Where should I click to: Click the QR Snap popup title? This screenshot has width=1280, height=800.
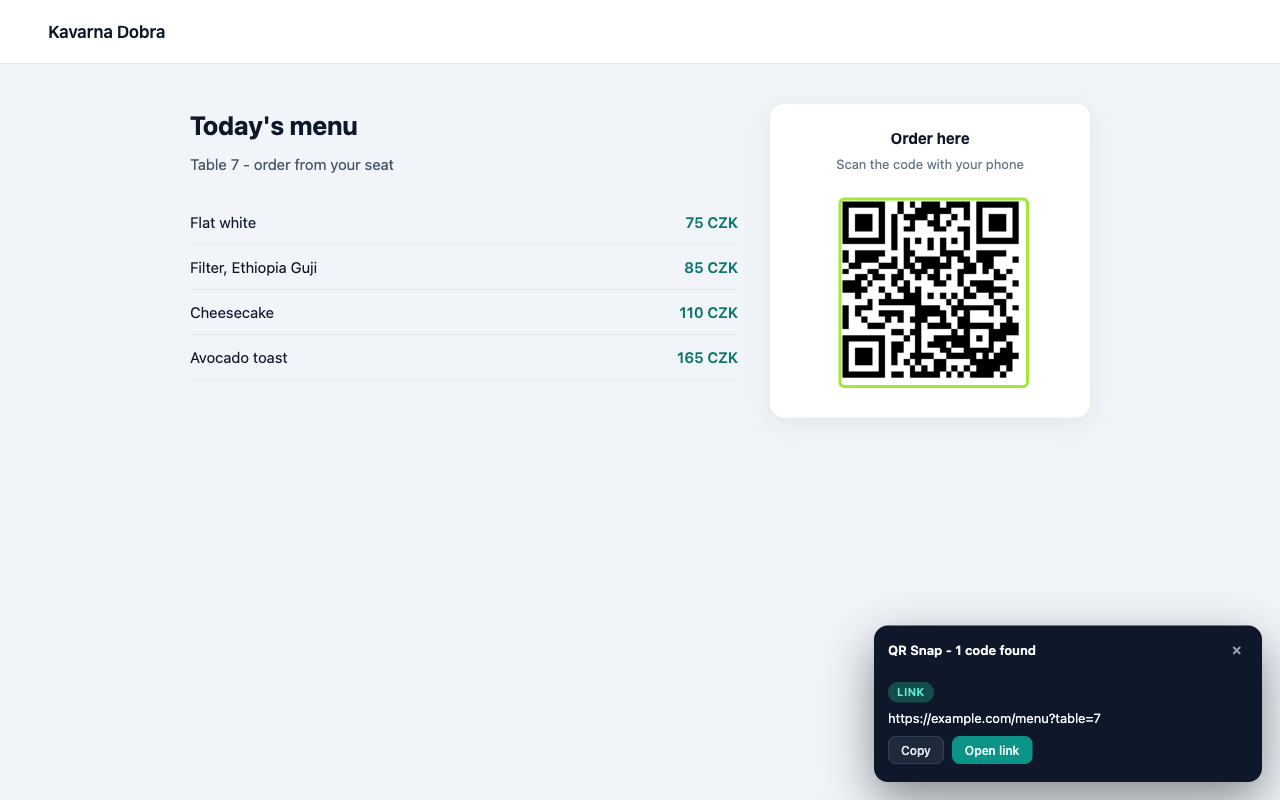tap(962, 650)
